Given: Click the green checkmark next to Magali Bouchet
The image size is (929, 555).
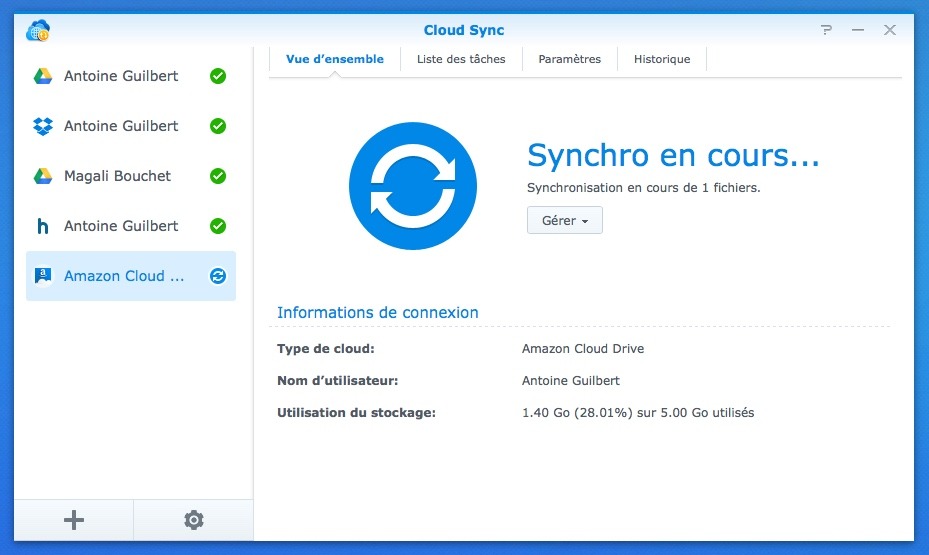Looking at the screenshot, I should [x=218, y=176].
